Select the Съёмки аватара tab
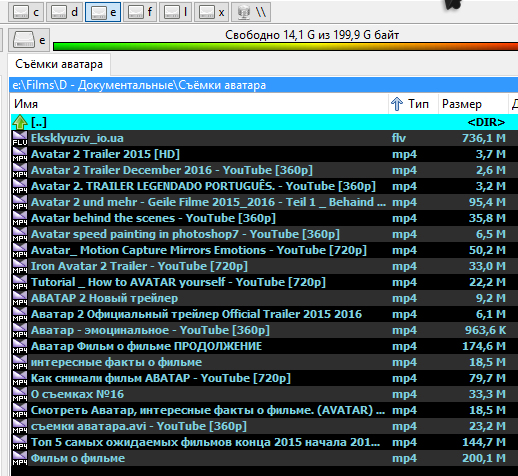 click(59, 64)
